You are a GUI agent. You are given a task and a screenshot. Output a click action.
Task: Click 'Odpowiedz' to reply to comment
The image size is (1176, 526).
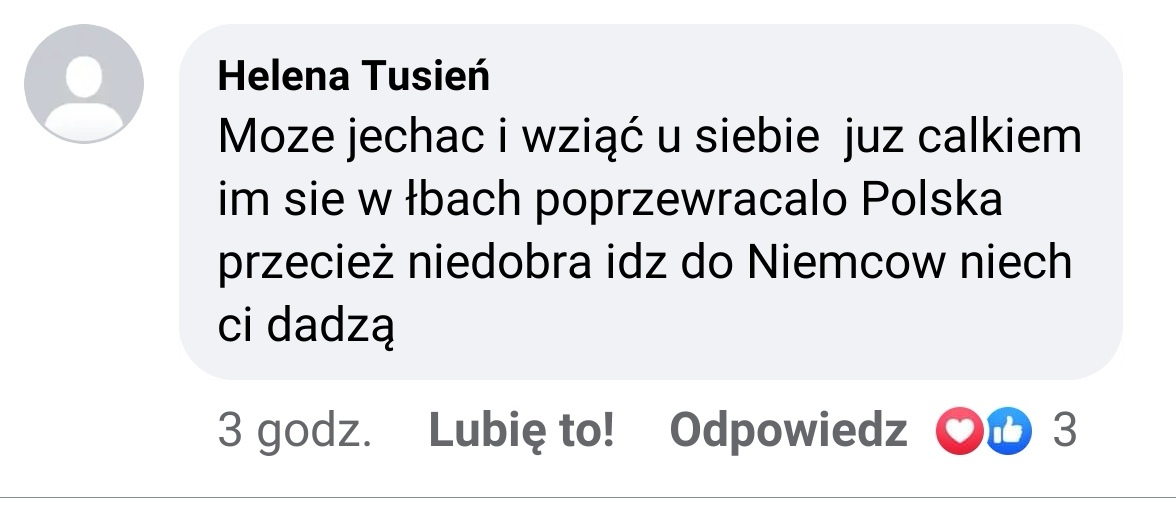788,432
